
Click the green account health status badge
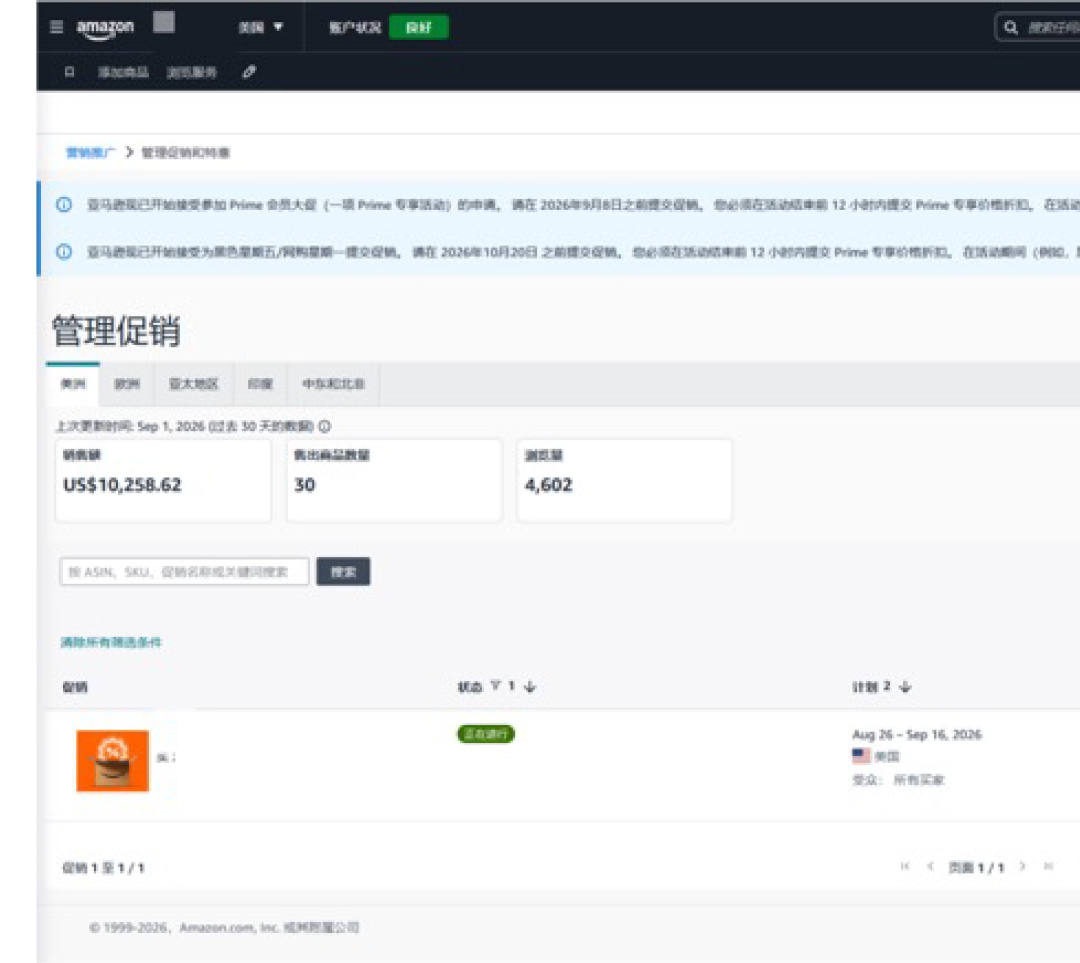pos(418,28)
